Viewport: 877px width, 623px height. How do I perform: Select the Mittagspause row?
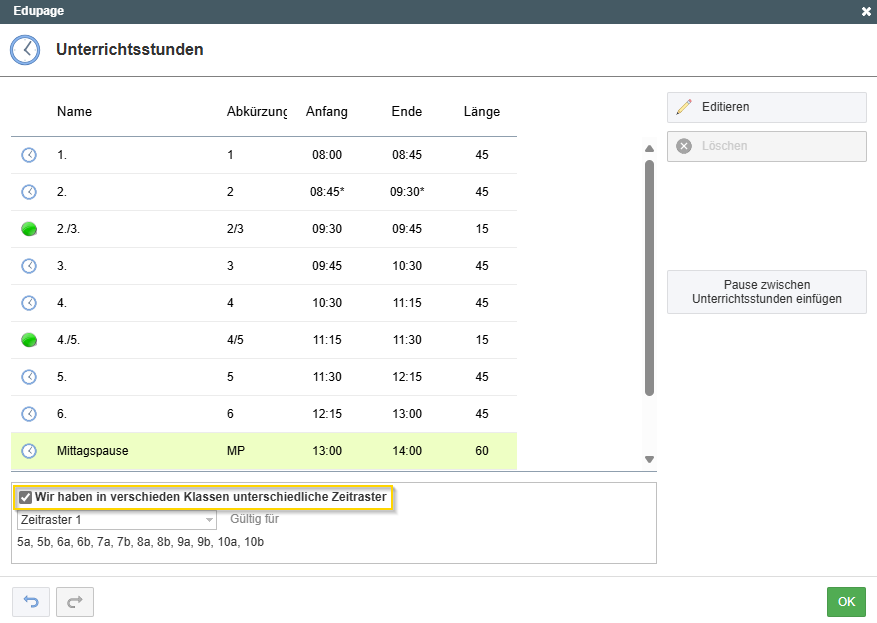coord(264,451)
